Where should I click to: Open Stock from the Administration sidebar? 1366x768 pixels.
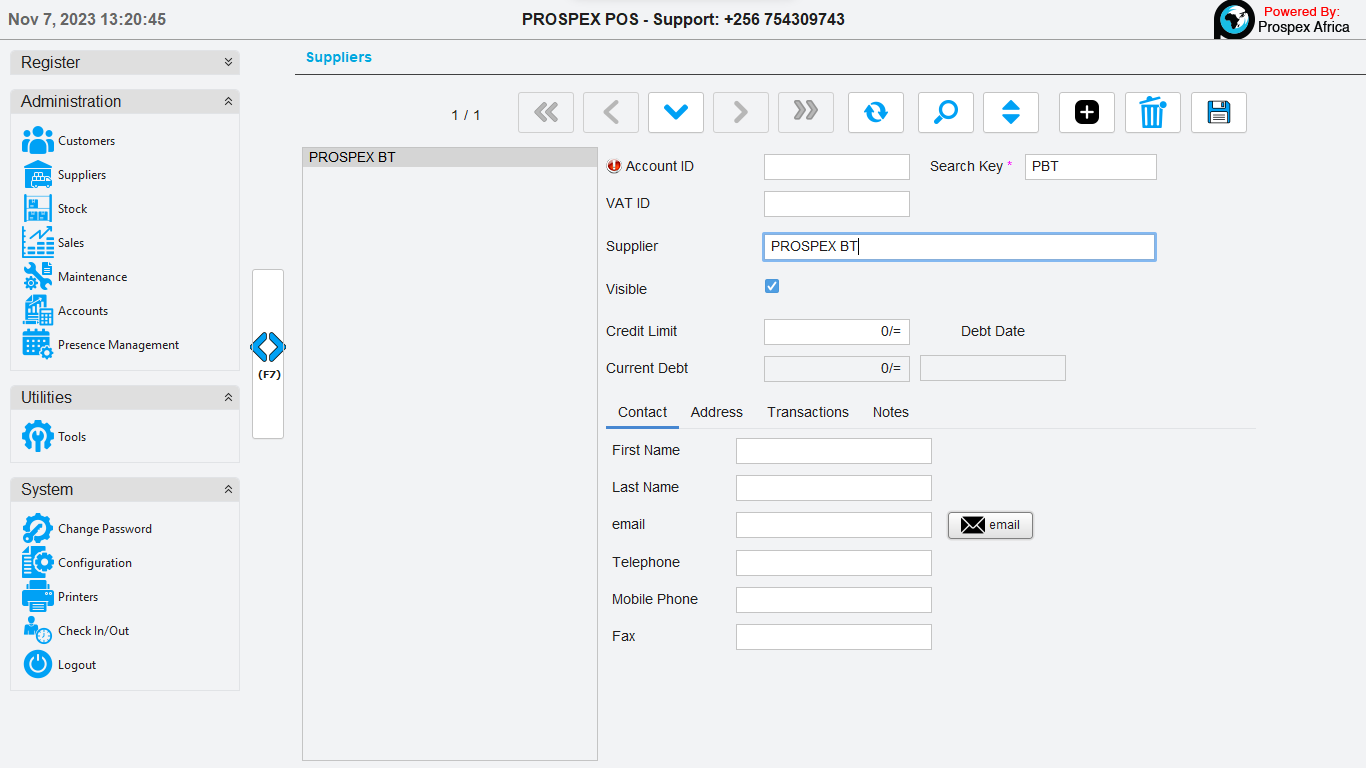[x=72, y=209]
